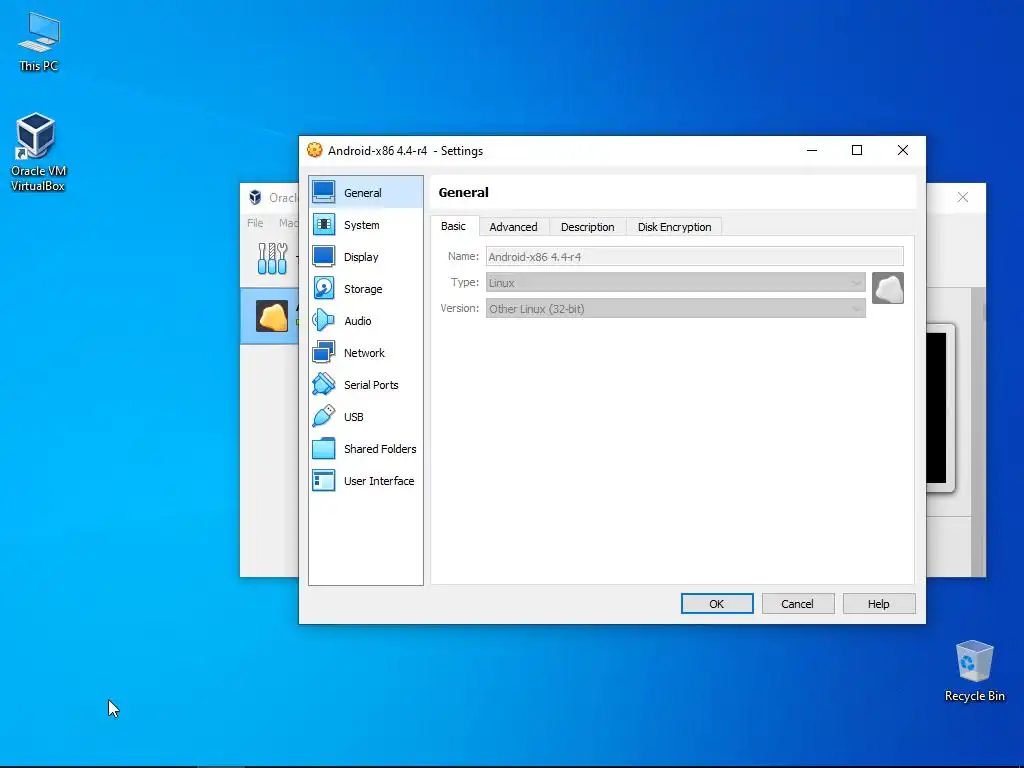Select Oracle VM VirtualBox desktop shortcut
The height and width of the screenshot is (768, 1024).
tap(37, 152)
